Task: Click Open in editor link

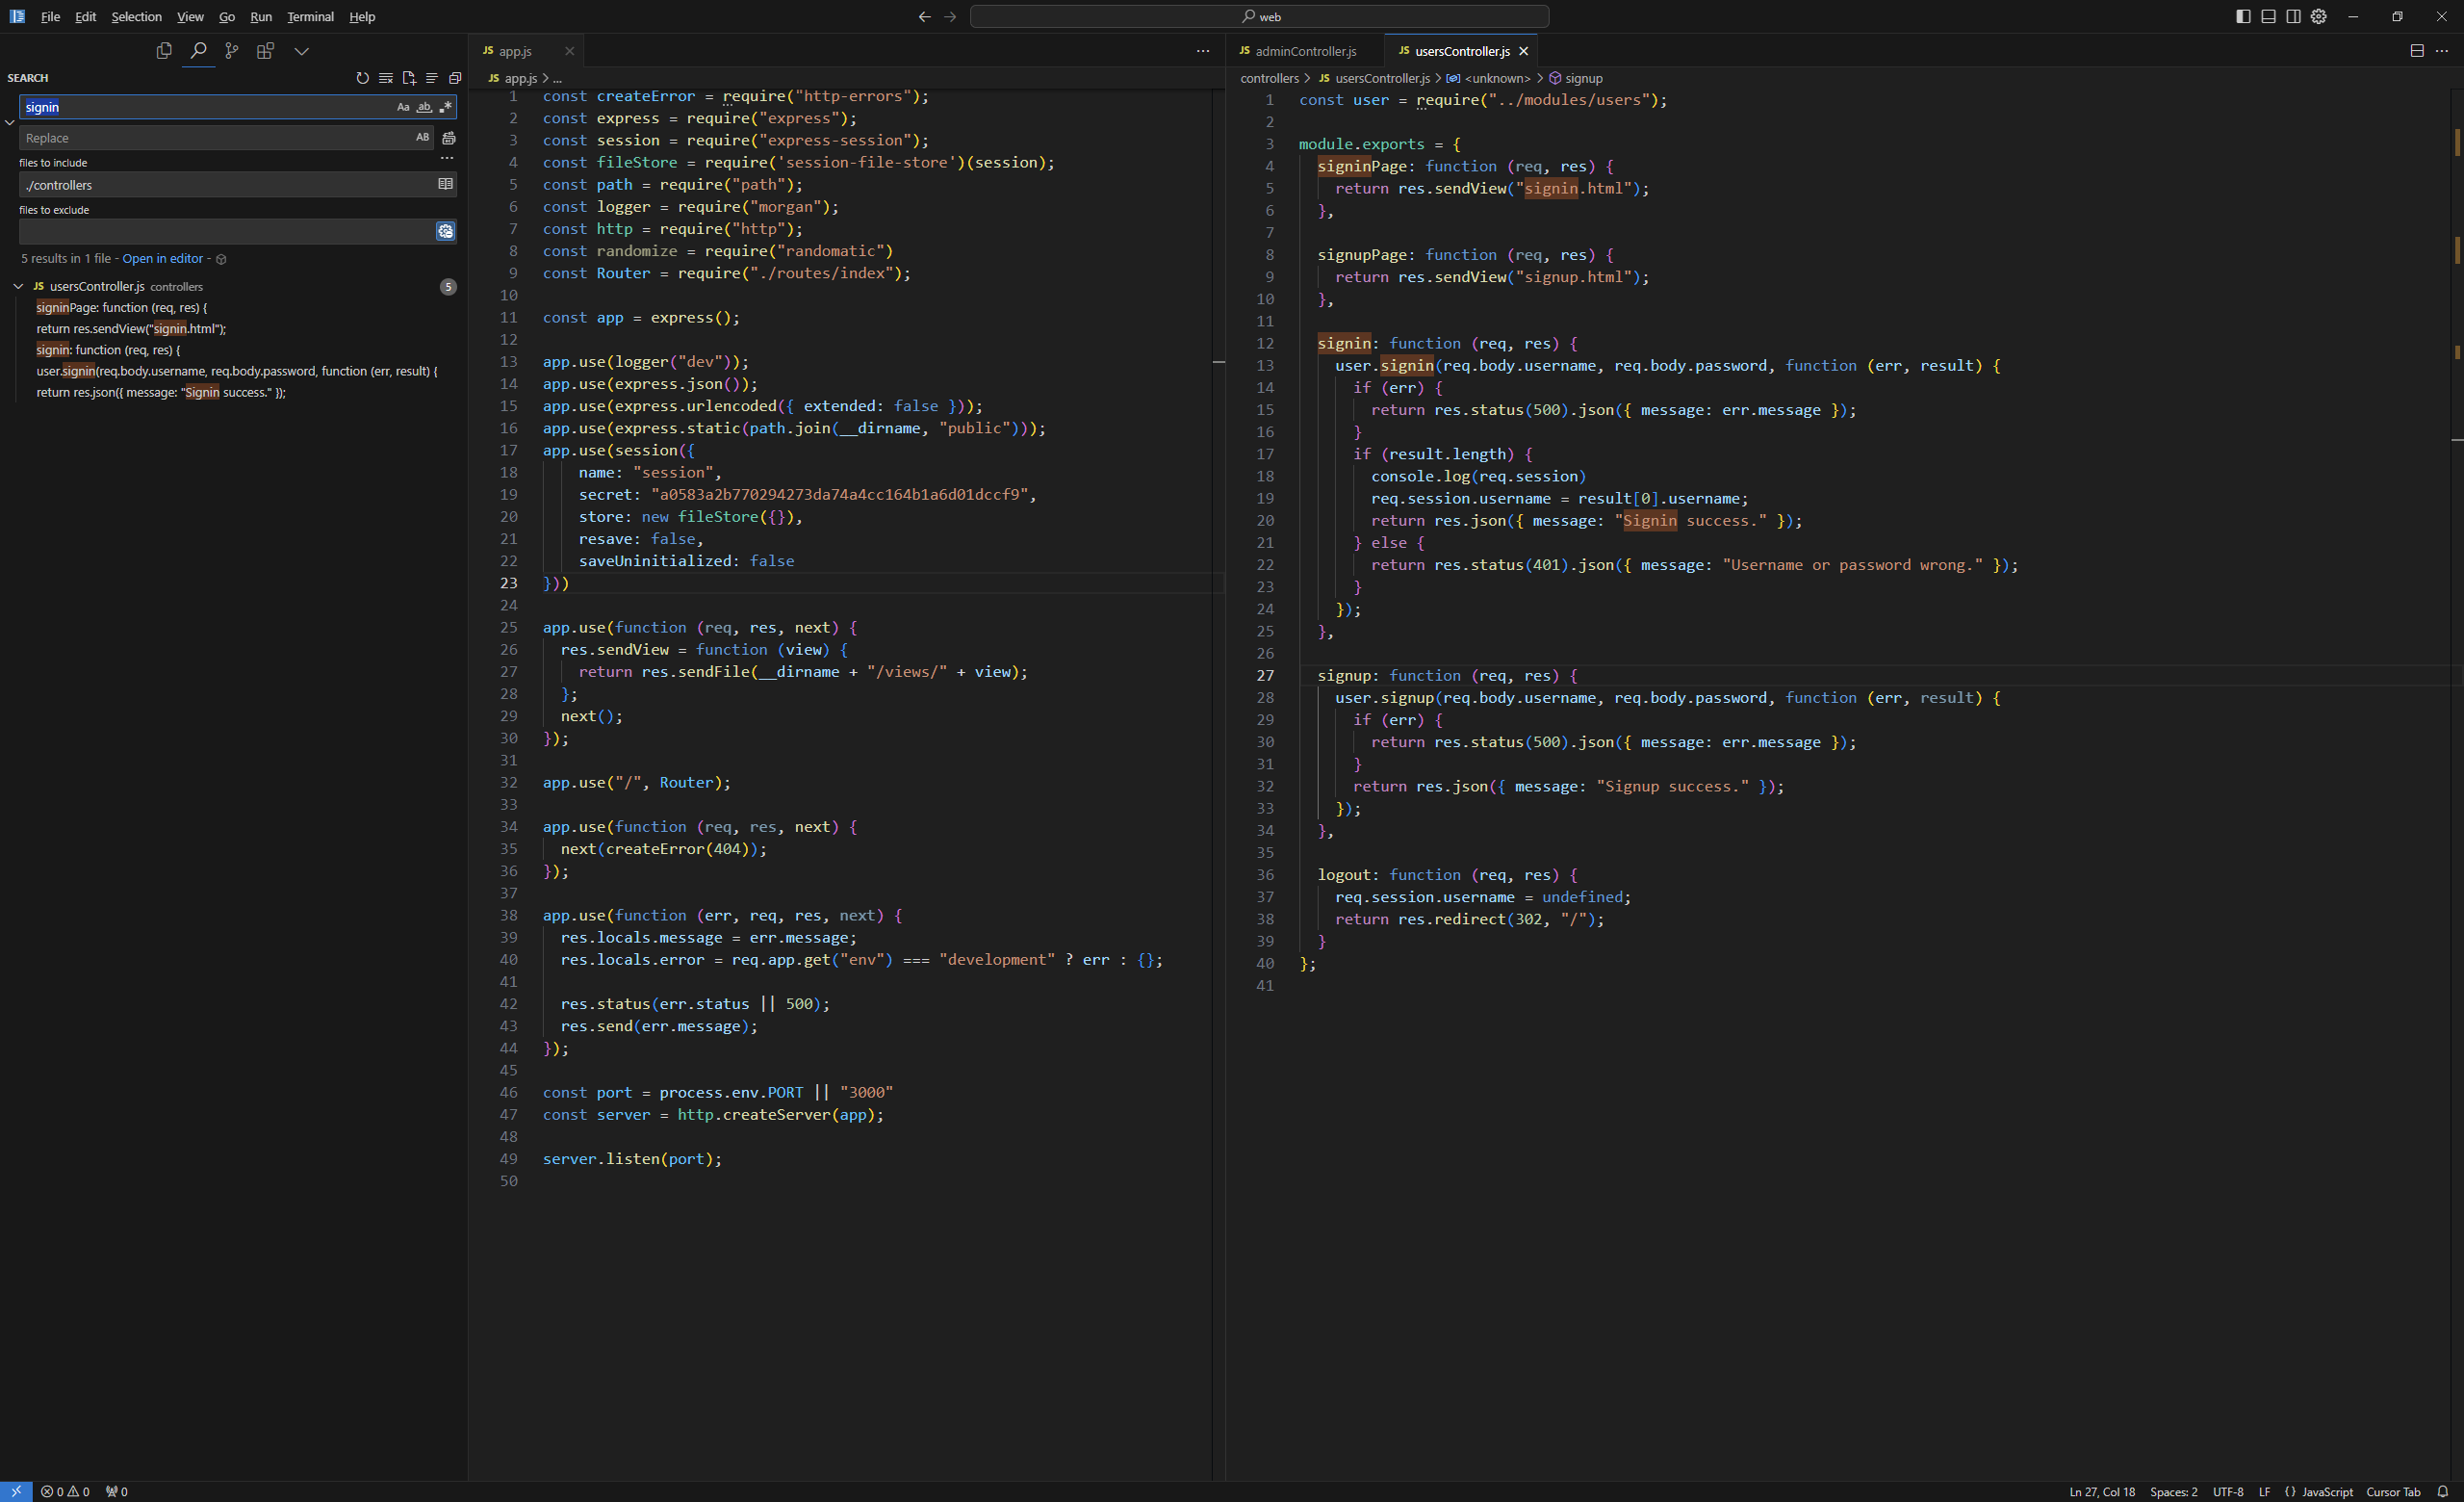Action: point(162,258)
